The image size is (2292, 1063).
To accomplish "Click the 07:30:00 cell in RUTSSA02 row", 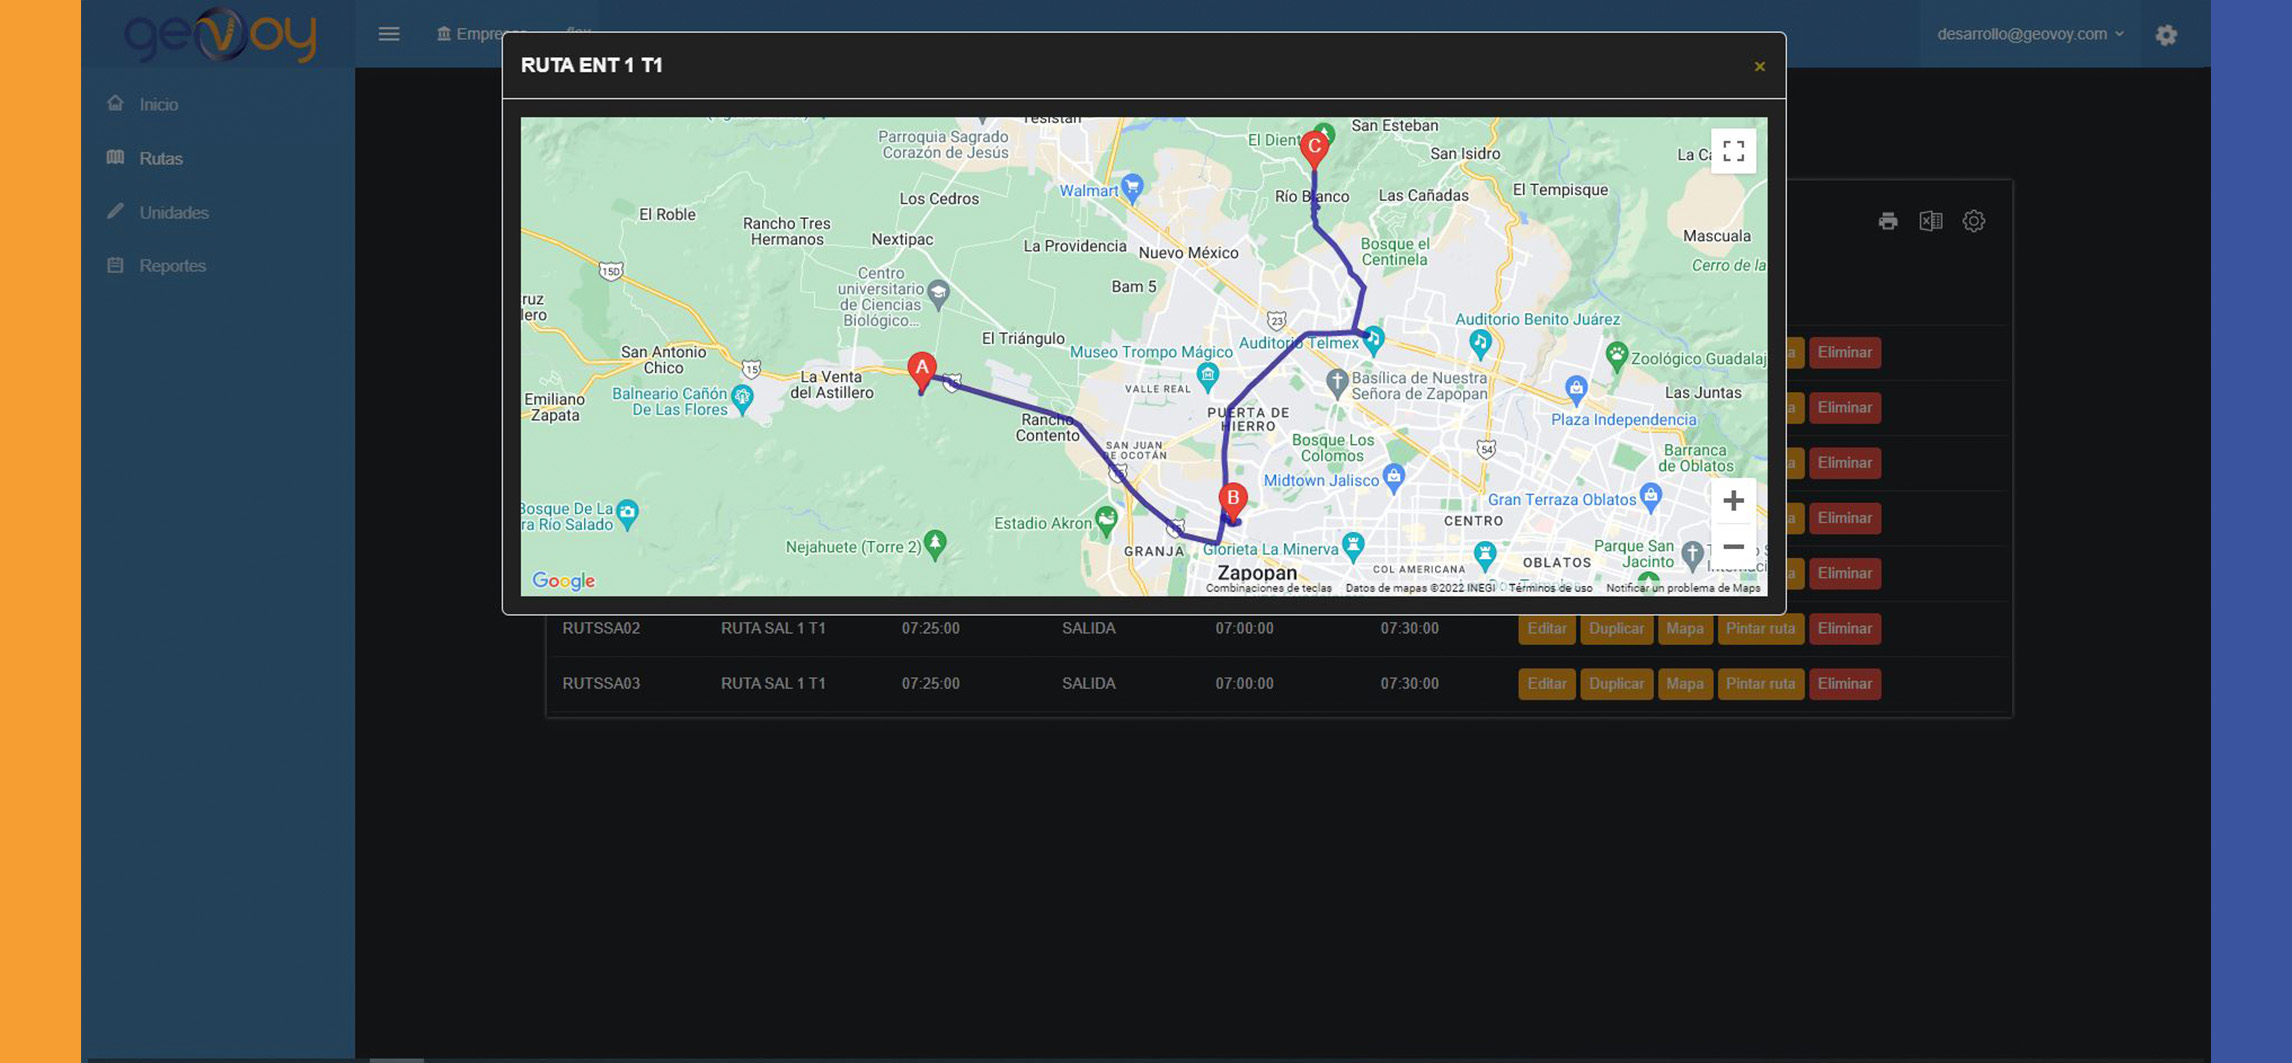I will tap(1409, 628).
